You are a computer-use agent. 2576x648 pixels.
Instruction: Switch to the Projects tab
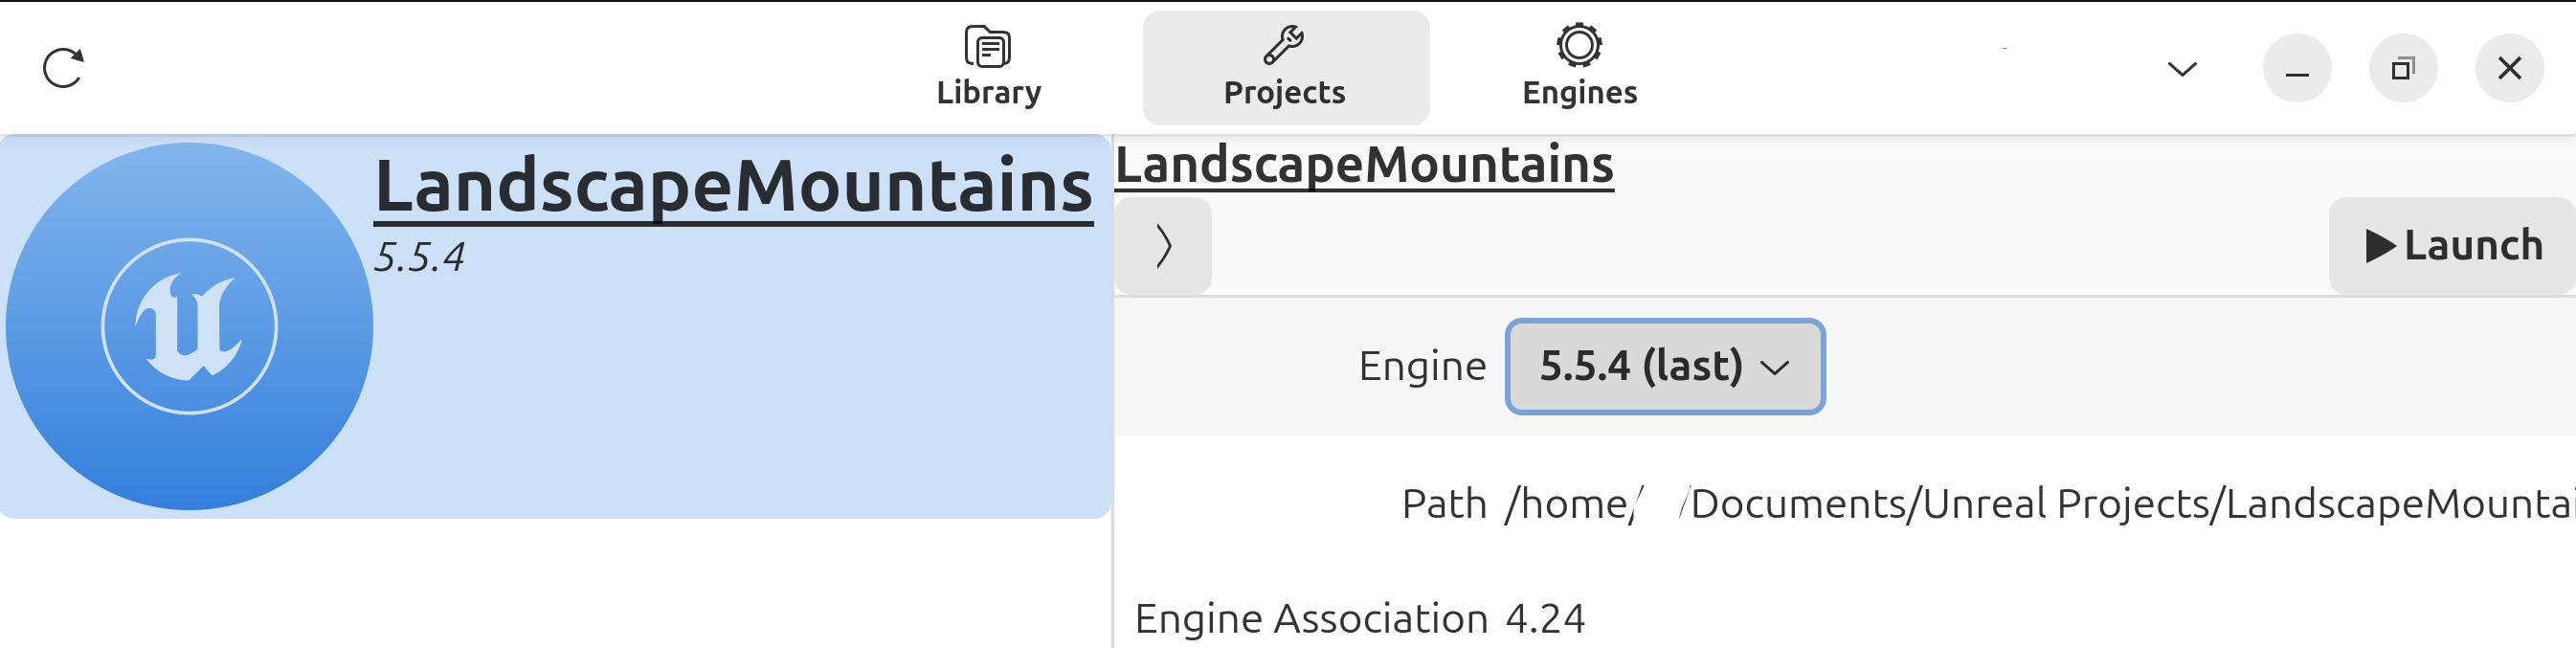[x=1285, y=68]
